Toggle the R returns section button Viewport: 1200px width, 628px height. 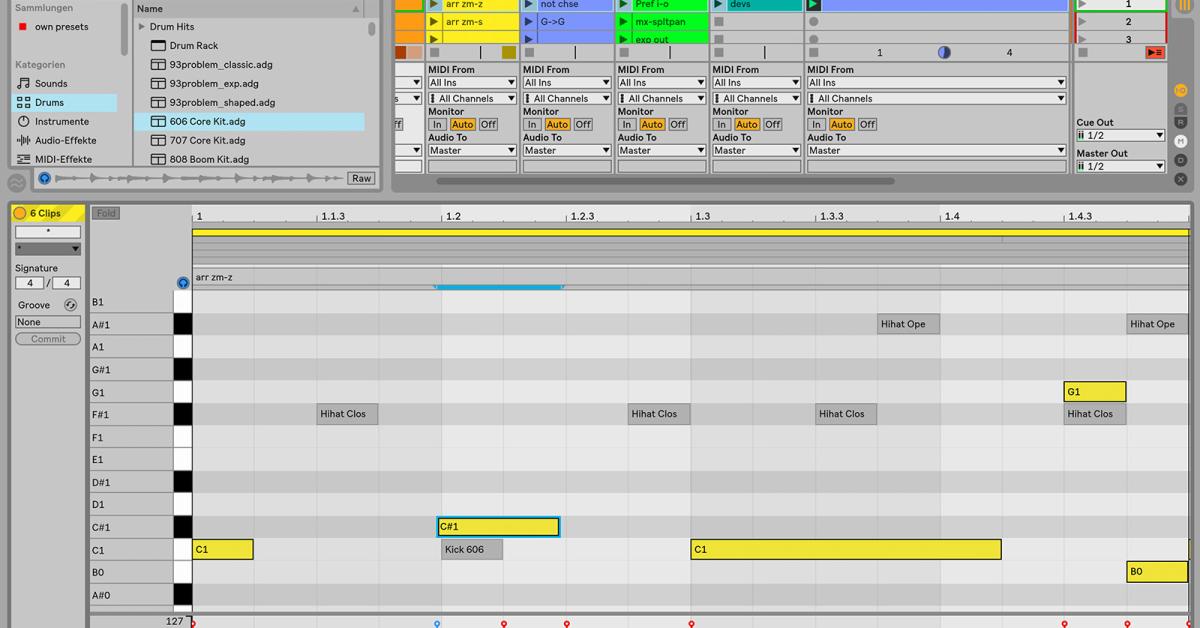(1181, 123)
